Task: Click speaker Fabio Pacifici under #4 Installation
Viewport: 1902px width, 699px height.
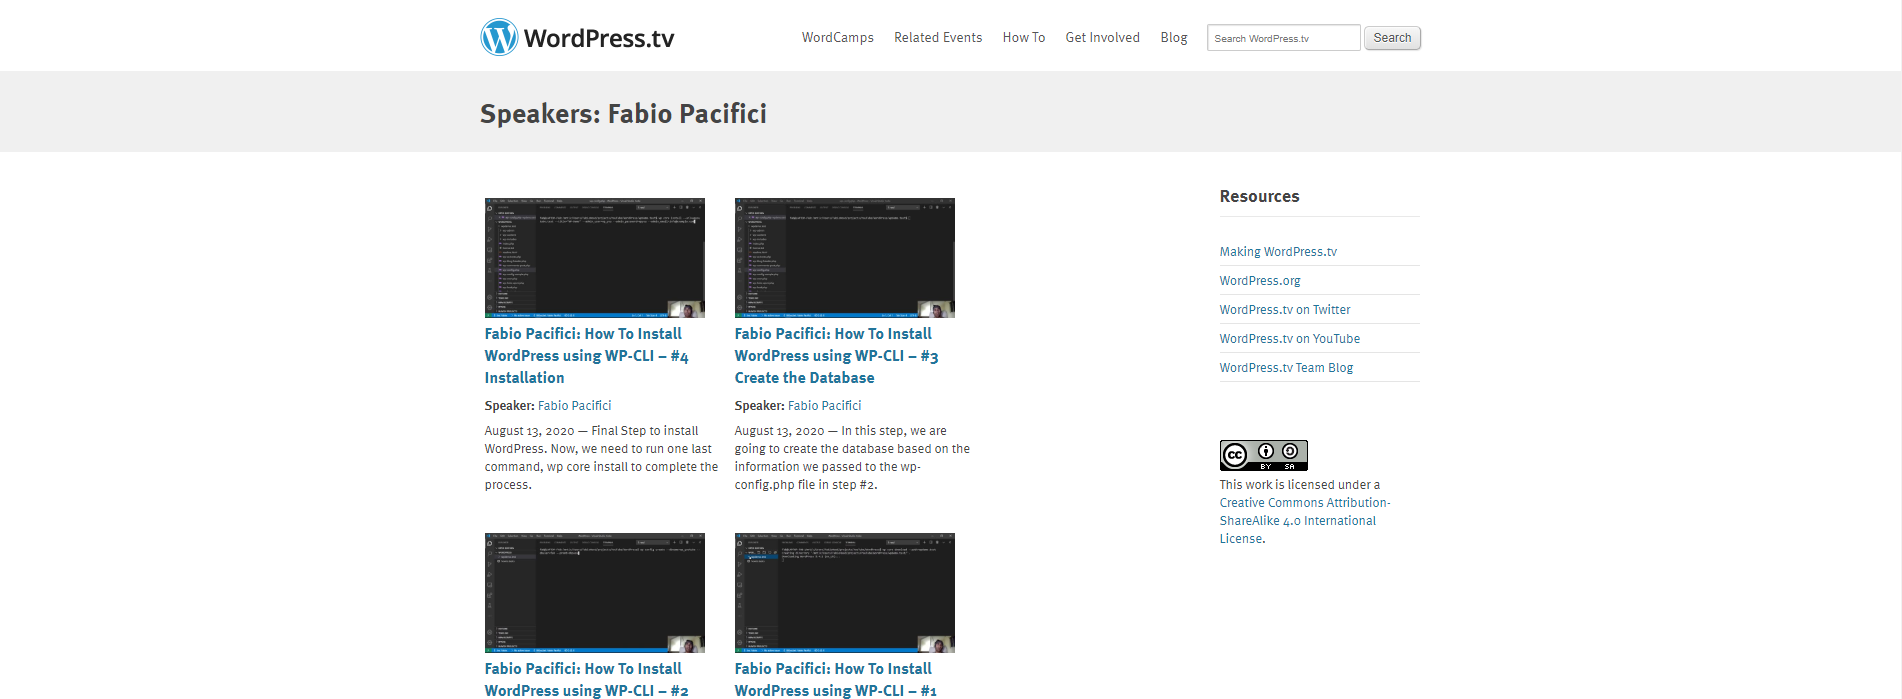Action: click(575, 406)
